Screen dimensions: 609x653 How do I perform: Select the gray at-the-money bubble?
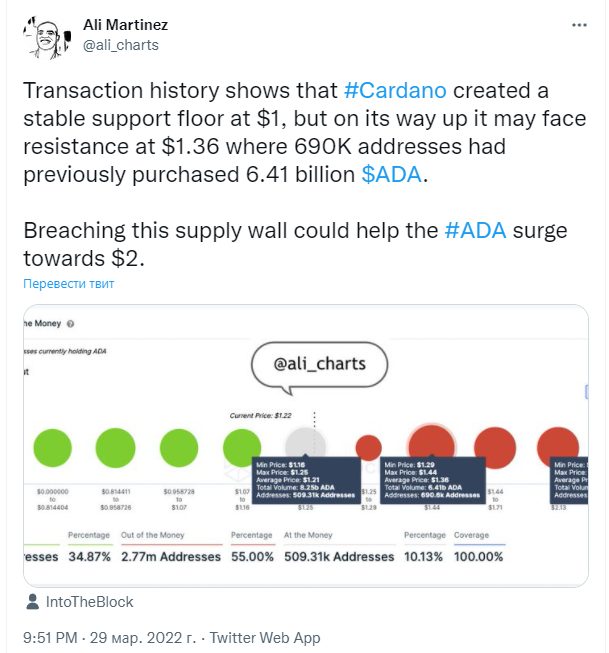pos(305,446)
